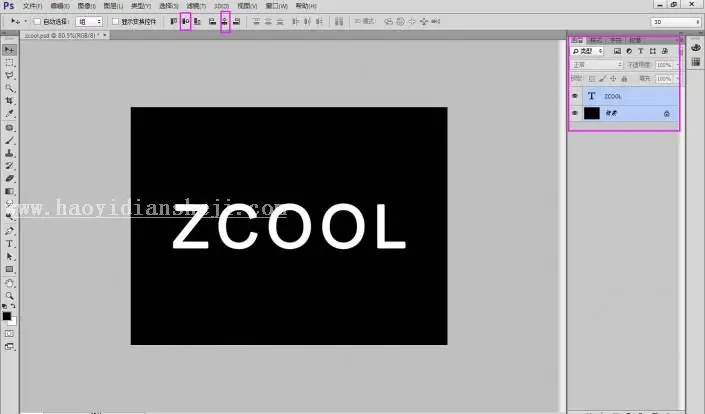Filter layers by smart object icon
Screen dimensions: 705x414
pyautogui.click(x=665, y=51)
